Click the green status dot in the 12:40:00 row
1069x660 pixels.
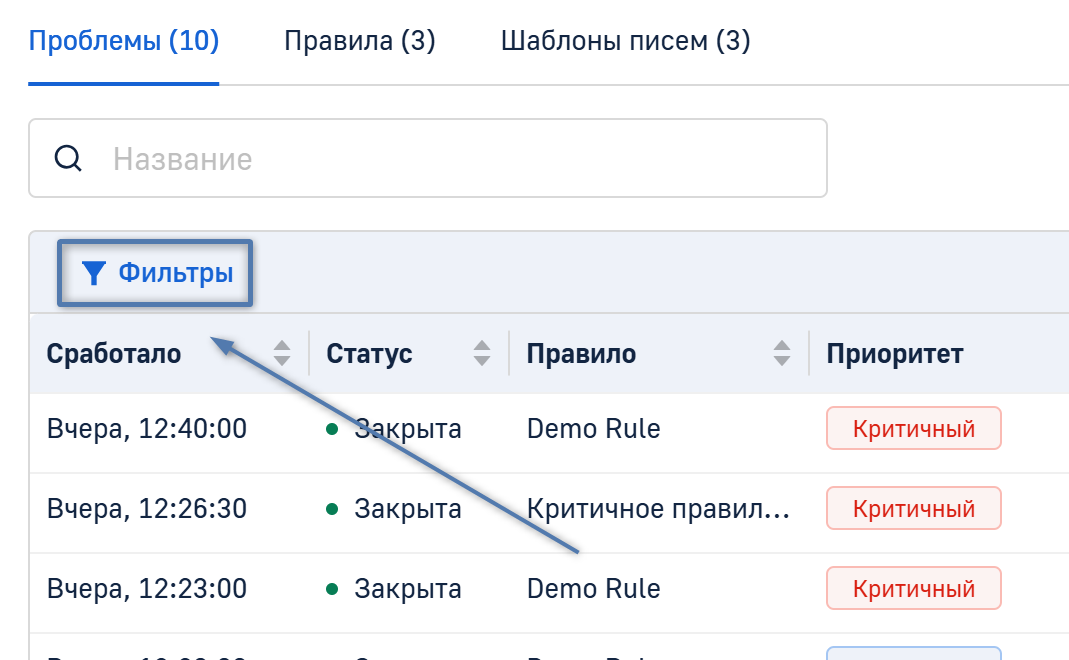pyautogui.click(x=333, y=430)
